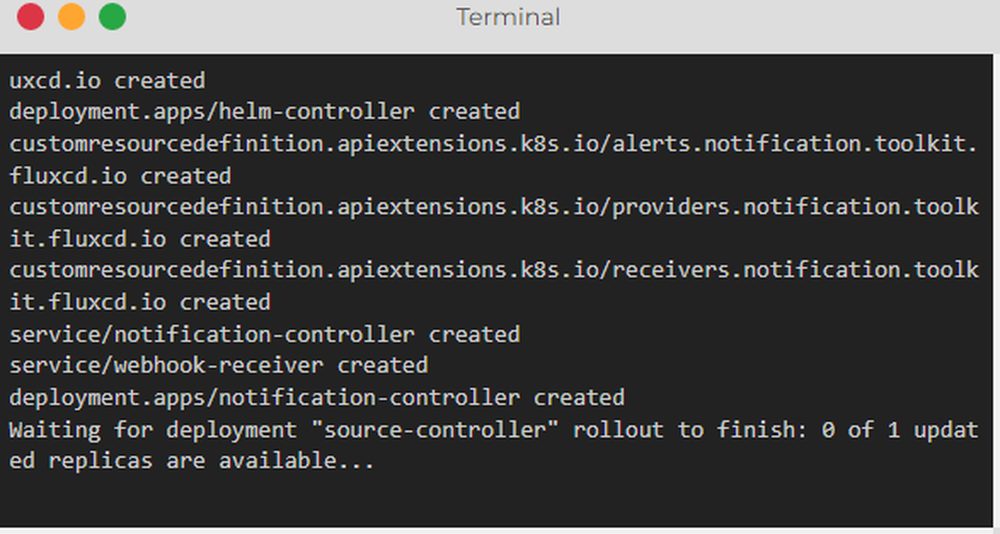This screenshot has width=1000, height=534.
Task: Click the deployment.apps/helm-controller created line
Action: click(x=264, y=111)
